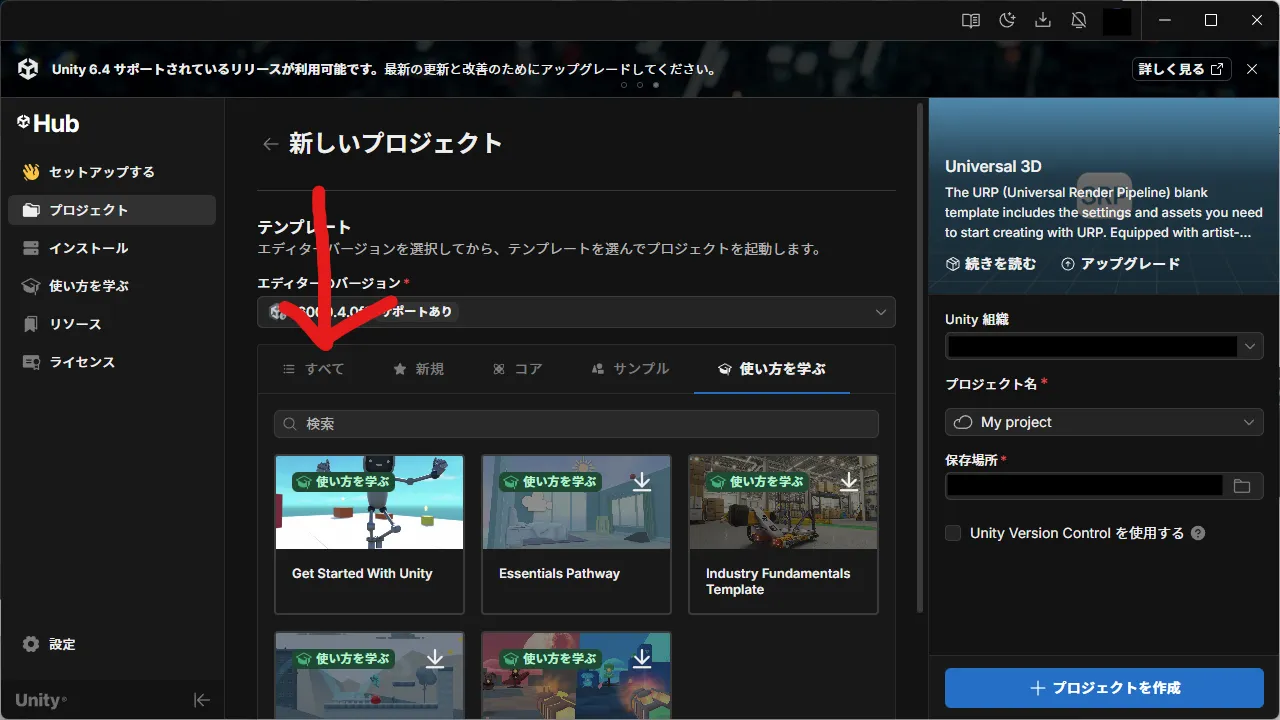Toggle dark theme with the moon icon

(1007, 20)
